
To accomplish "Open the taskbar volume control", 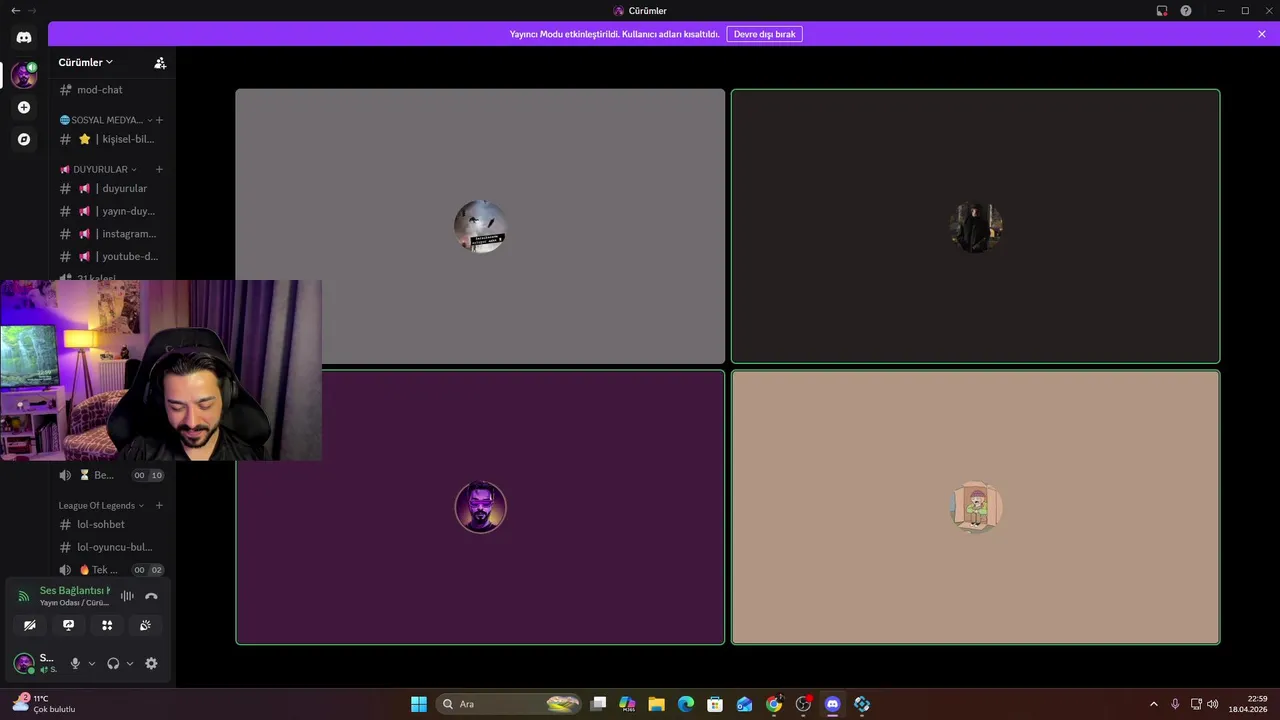I will click(x=1212, y=704).
